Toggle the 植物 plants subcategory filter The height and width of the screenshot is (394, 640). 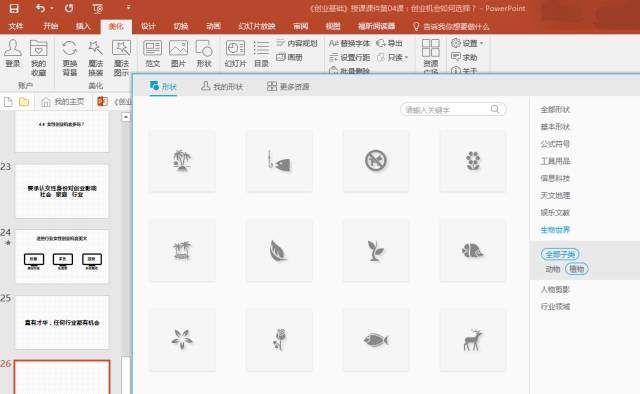pyautogui.click(x=577, y=269)
